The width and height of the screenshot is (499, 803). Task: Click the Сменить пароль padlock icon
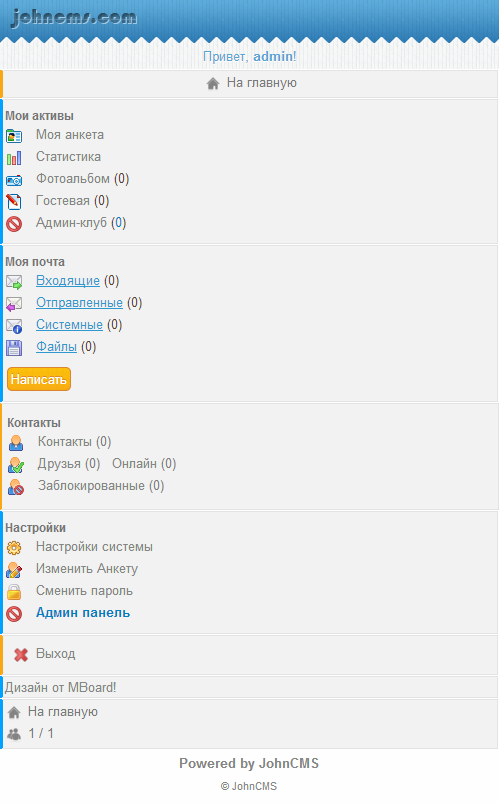point(14,592)
